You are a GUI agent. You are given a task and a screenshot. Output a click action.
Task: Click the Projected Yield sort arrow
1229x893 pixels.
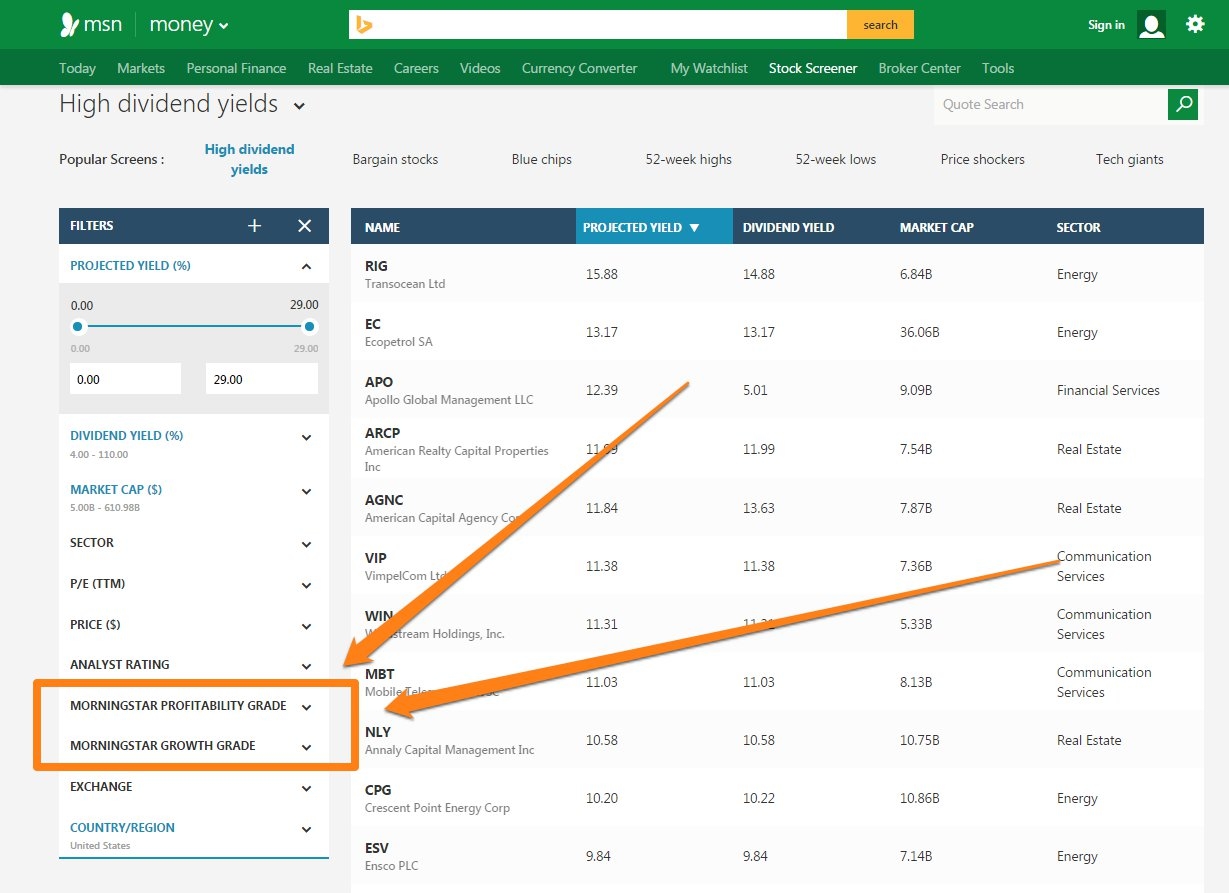click(x=695, y=228)
